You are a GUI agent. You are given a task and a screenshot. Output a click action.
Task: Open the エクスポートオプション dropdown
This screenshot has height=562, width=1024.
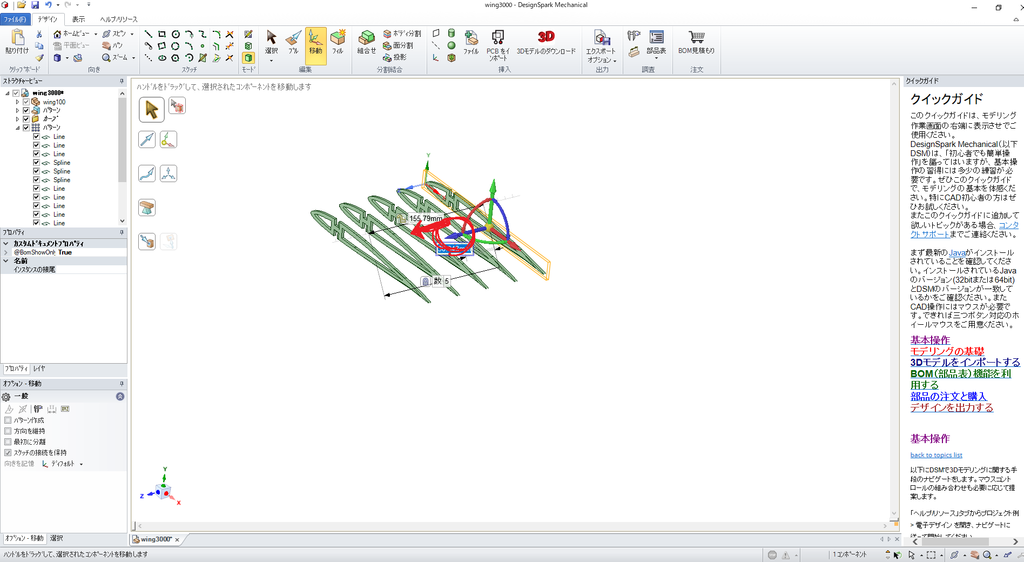click(x=601, y=55)
